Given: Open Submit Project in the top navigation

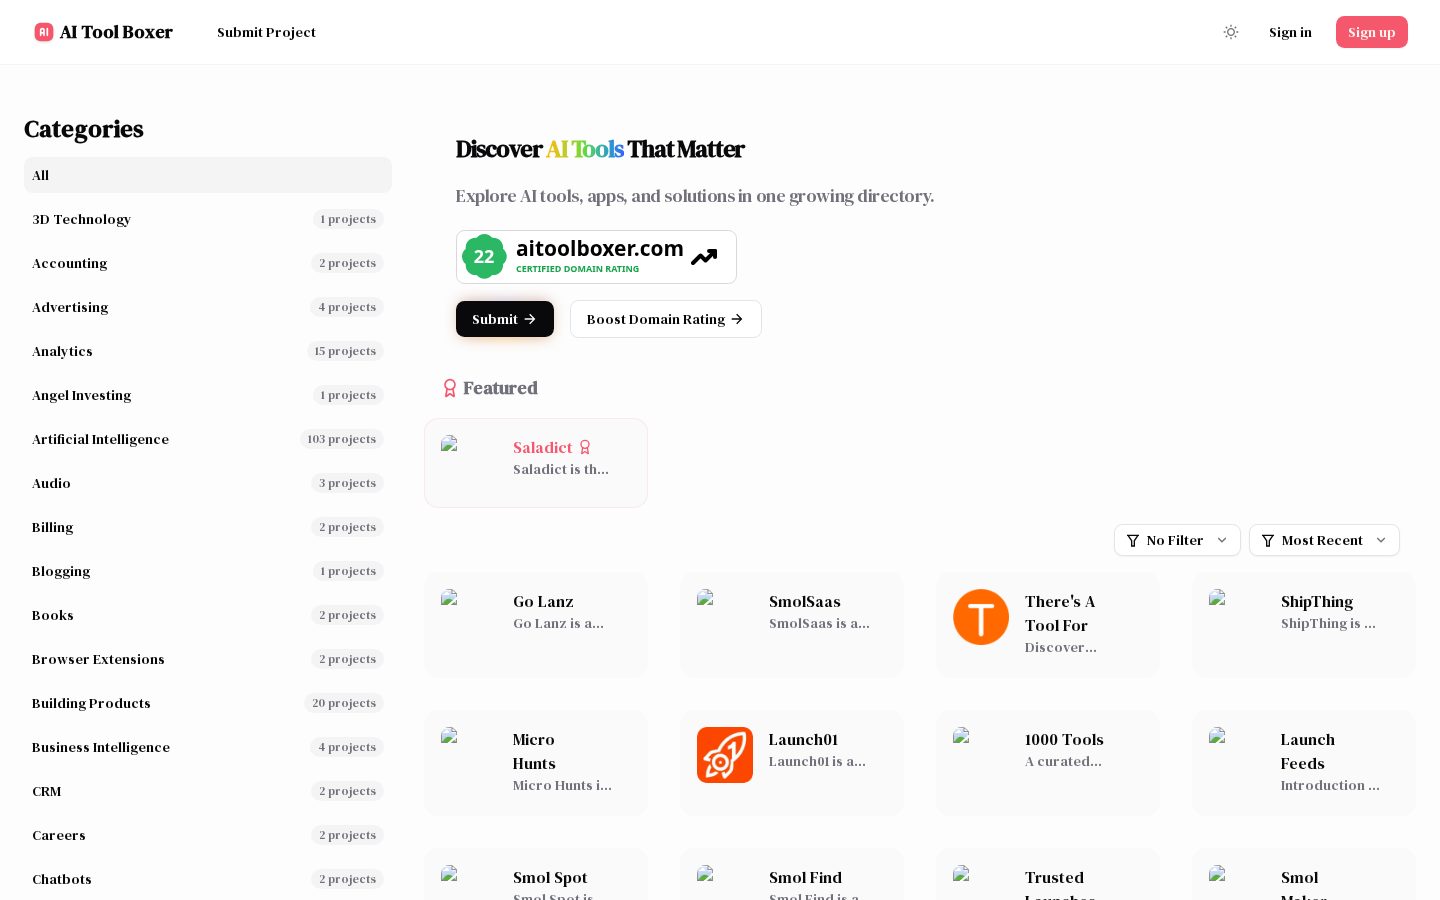Looking at the screenshot, I should (x=266, y=32).
